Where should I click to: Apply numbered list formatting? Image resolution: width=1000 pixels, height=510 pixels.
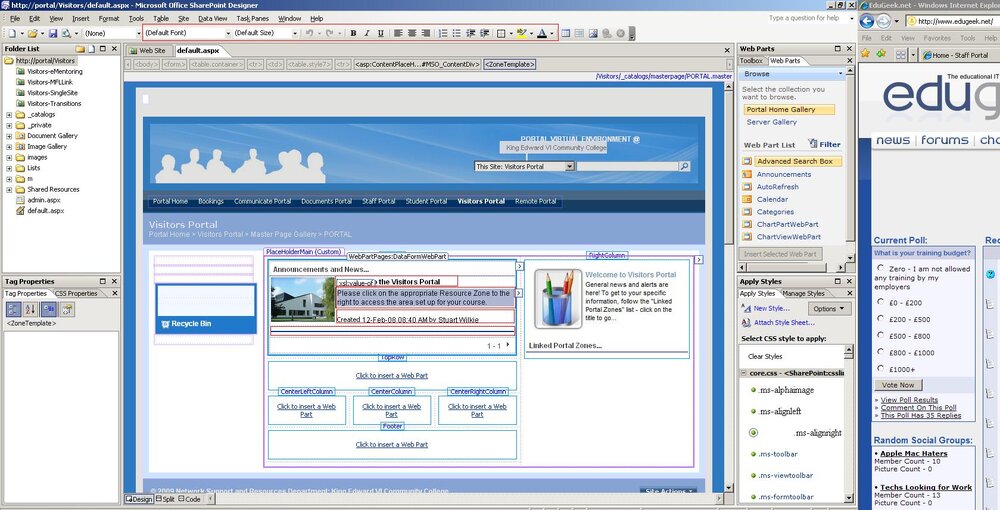(x=443, y=33)
